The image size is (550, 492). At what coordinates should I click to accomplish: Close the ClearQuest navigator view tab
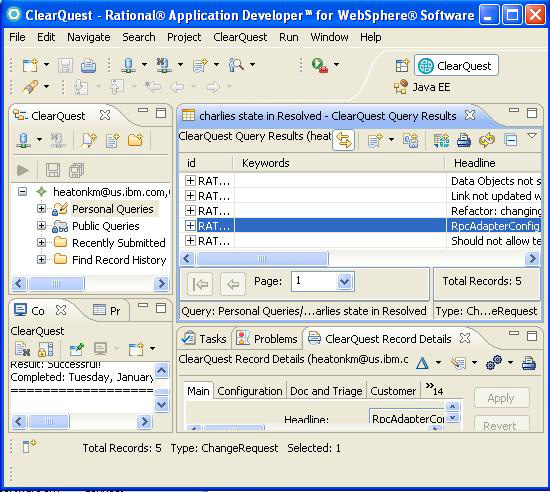click(105, 115)
